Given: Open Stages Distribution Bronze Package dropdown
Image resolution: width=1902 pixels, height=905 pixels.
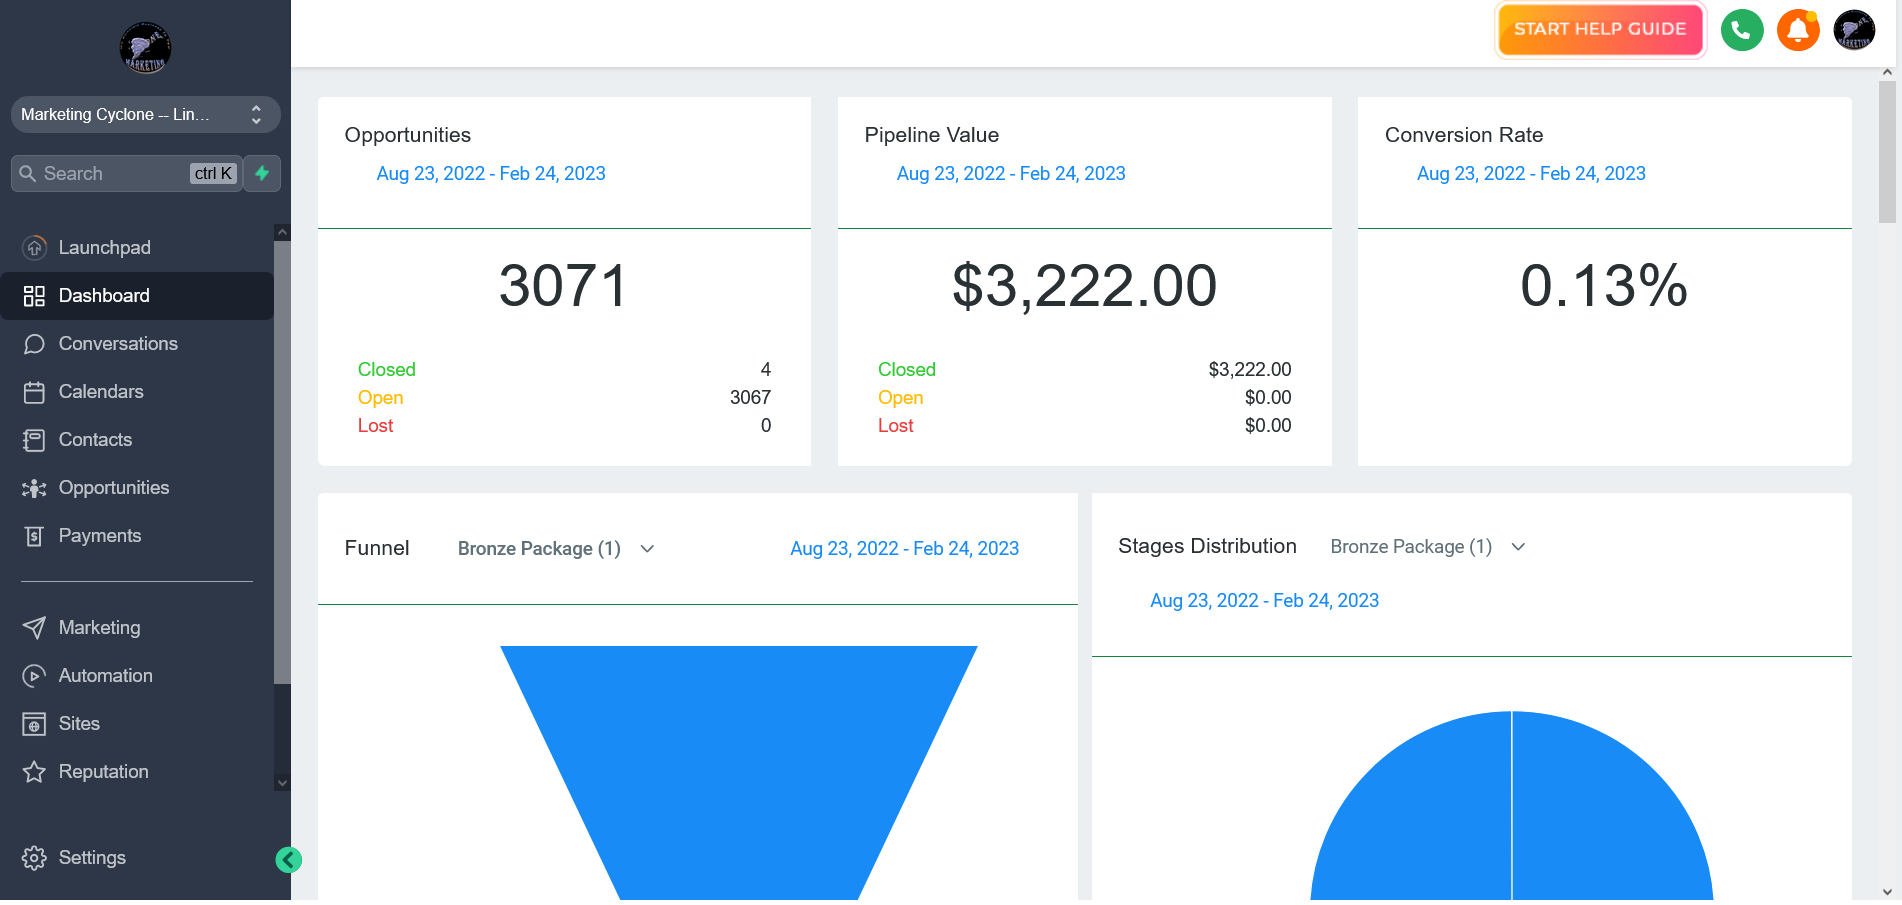Looking at the screenshot, I should click(x=1427, y=546).
